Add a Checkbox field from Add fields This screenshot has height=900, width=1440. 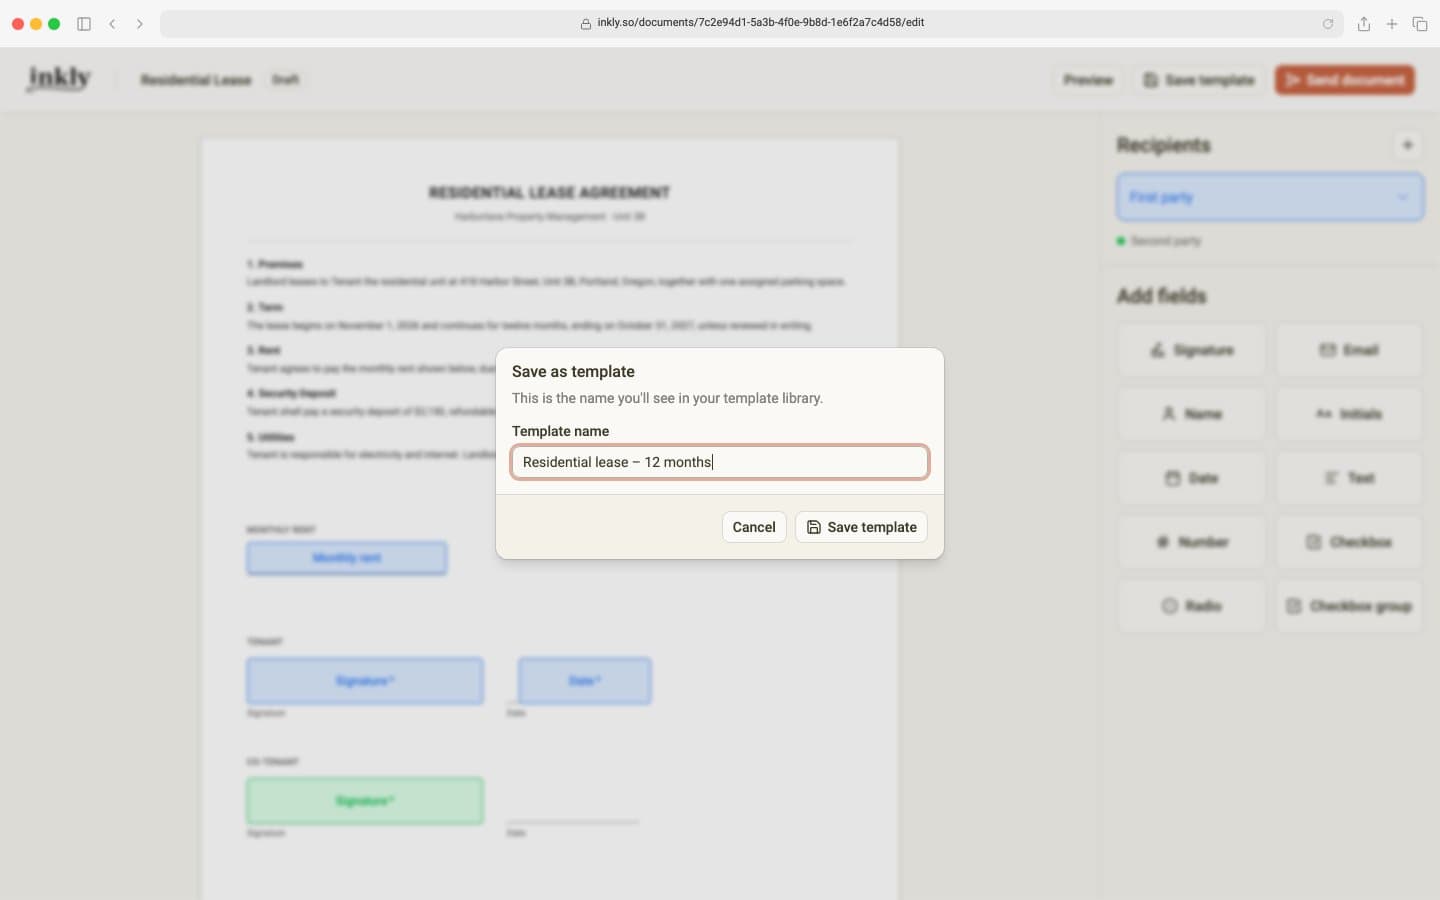click(x=1349, y=542)
